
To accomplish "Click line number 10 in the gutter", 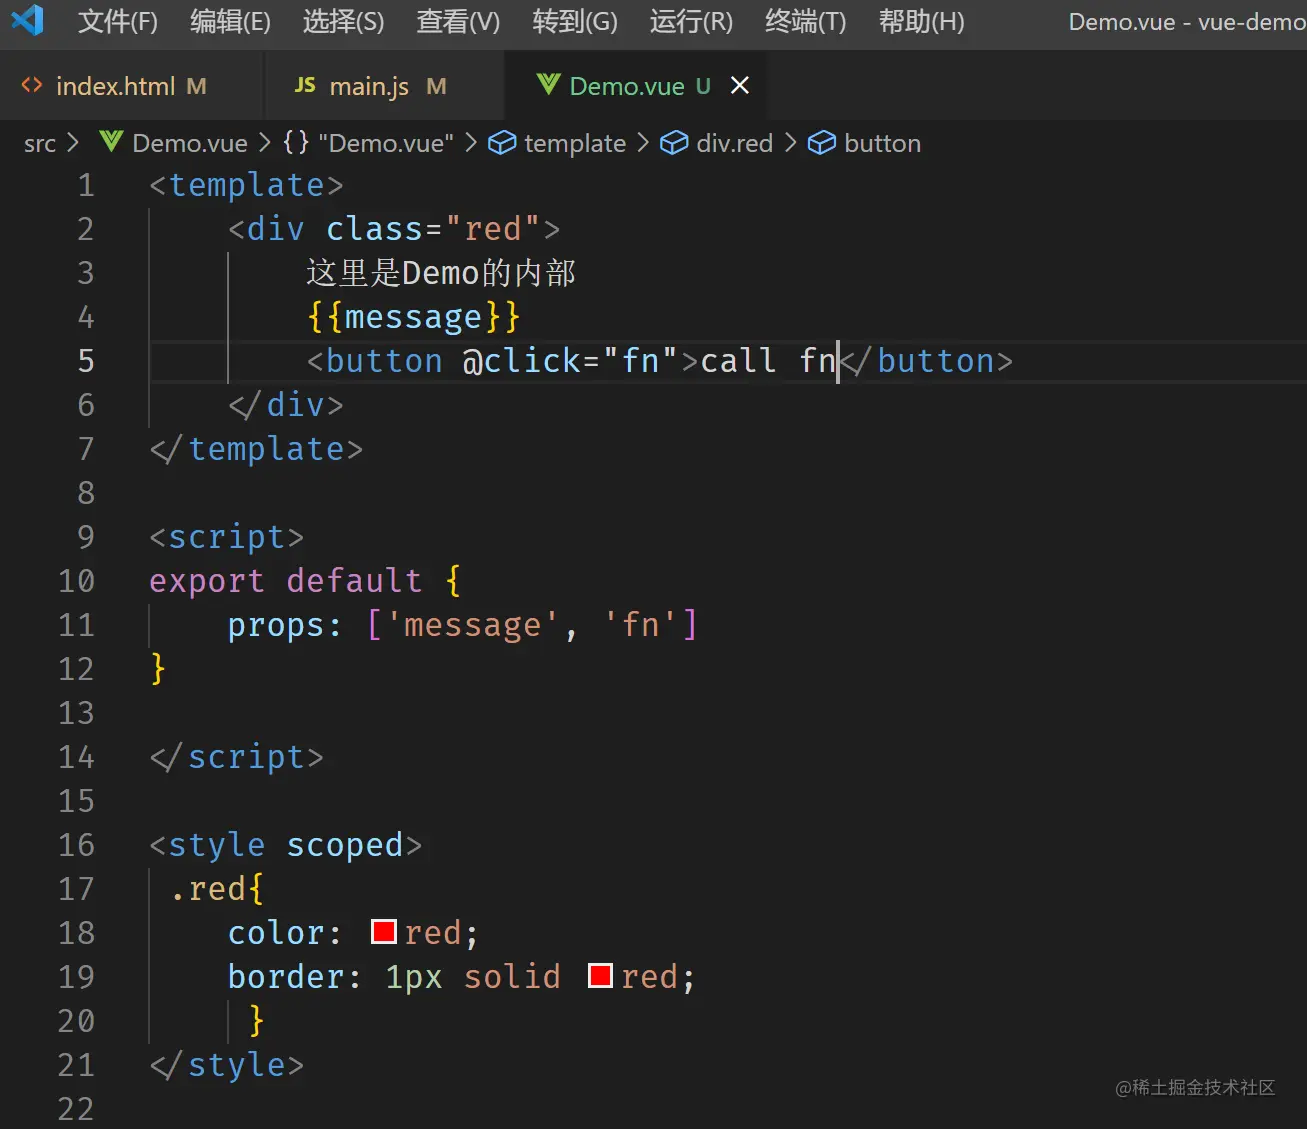I will point(76,581).
